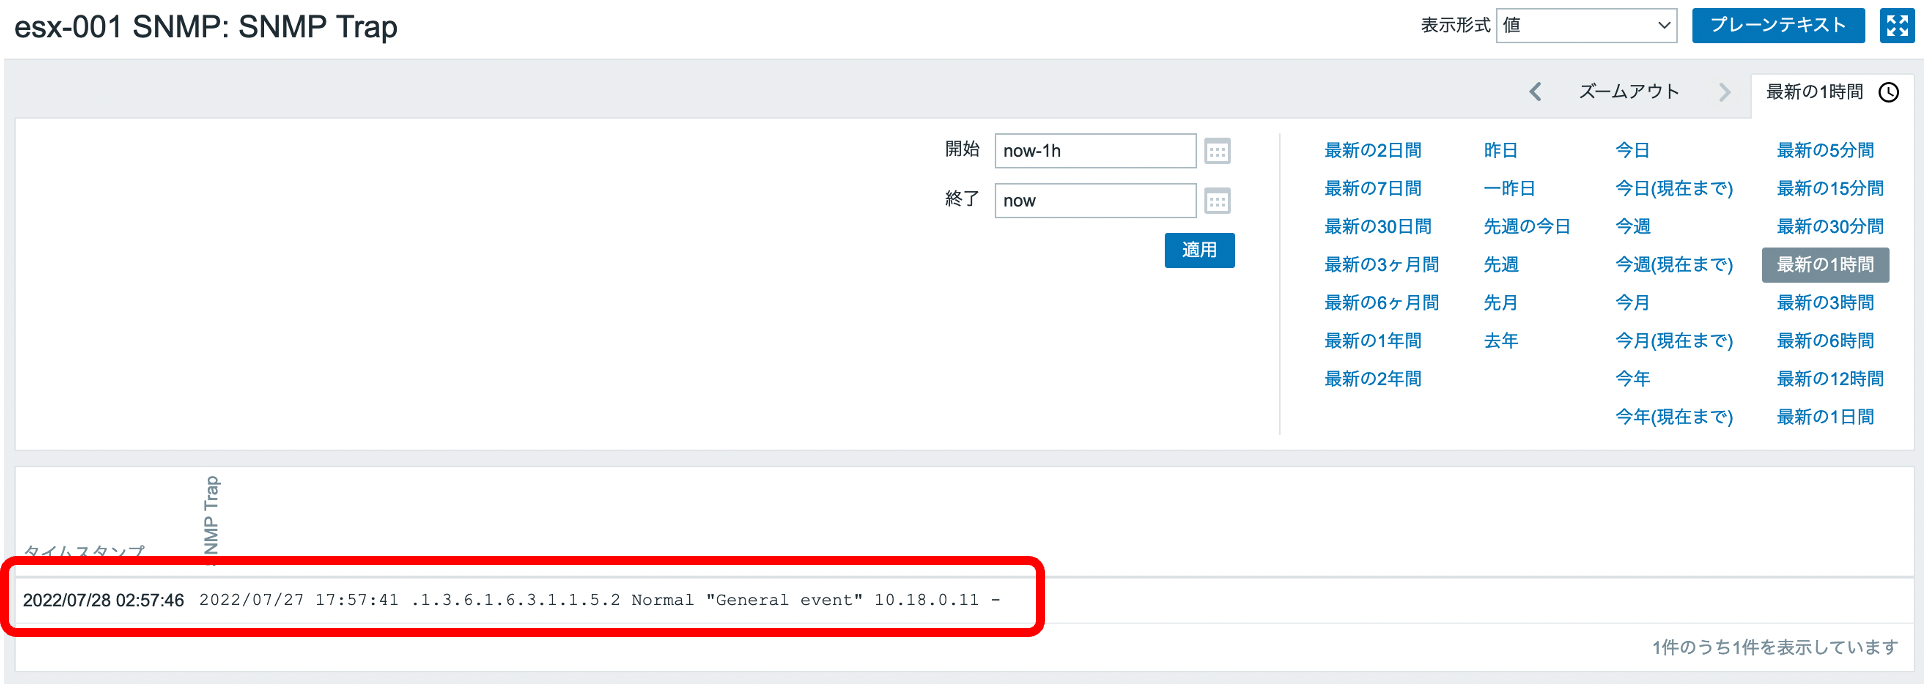
Task: Pick 今日(現在まで) time range
Action: 1674,188
